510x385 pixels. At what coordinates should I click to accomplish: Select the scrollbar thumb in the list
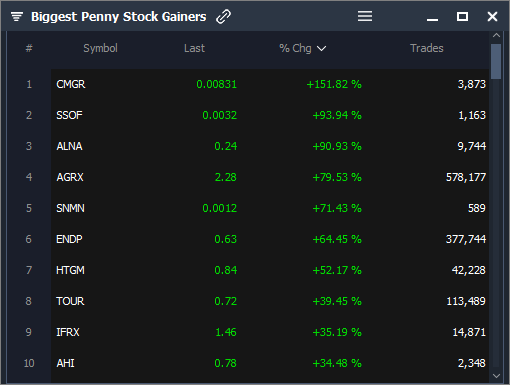pos(496,62)
